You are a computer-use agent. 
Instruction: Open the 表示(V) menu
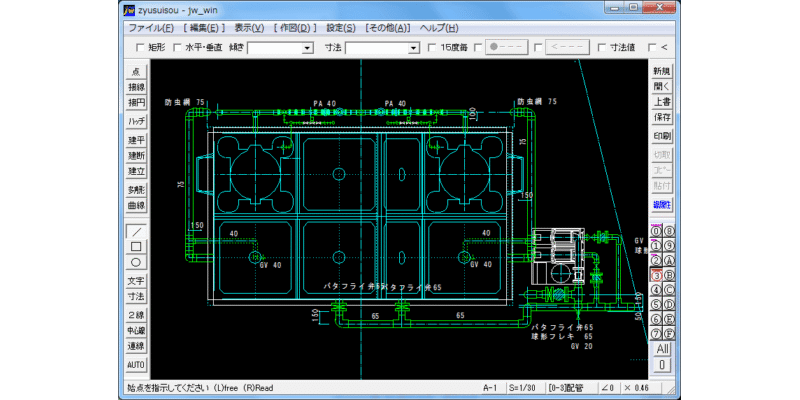[x=249, y=28]
